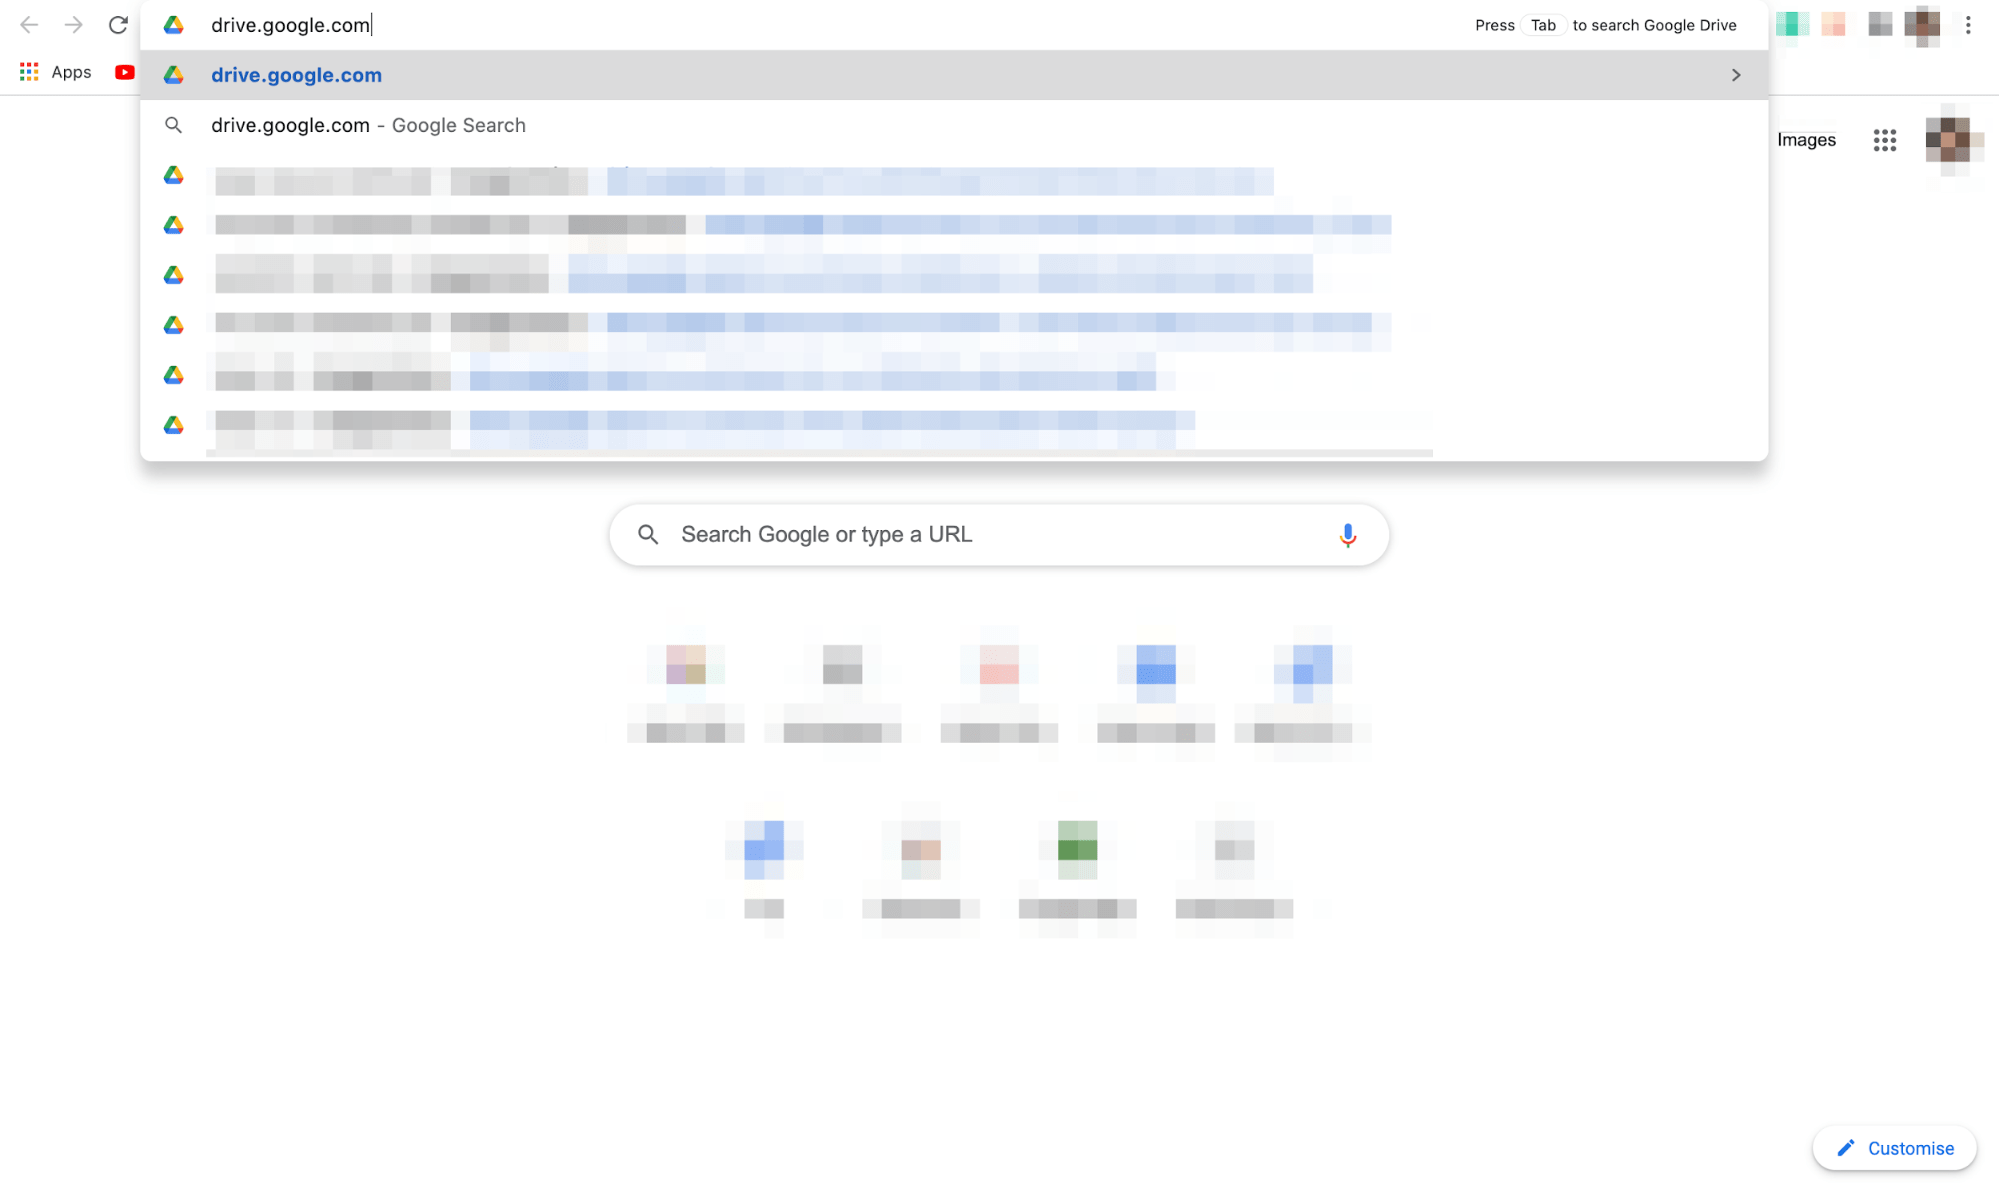The height and width of the screenshot is (1193, 1999).
Task: Click the Google Drive icon next to URL
Action: pos(175,24)
